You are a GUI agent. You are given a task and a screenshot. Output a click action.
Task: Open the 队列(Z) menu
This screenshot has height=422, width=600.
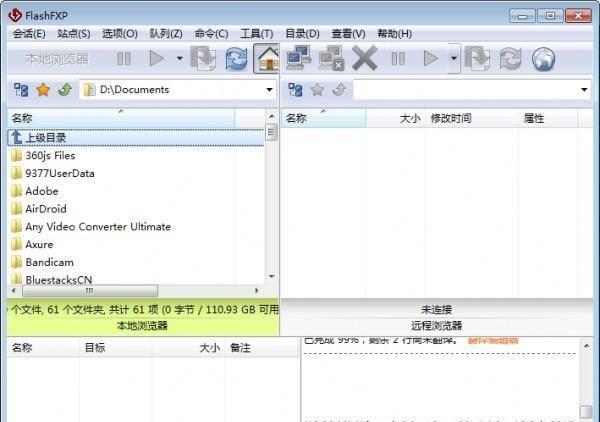tap(166, 34)
